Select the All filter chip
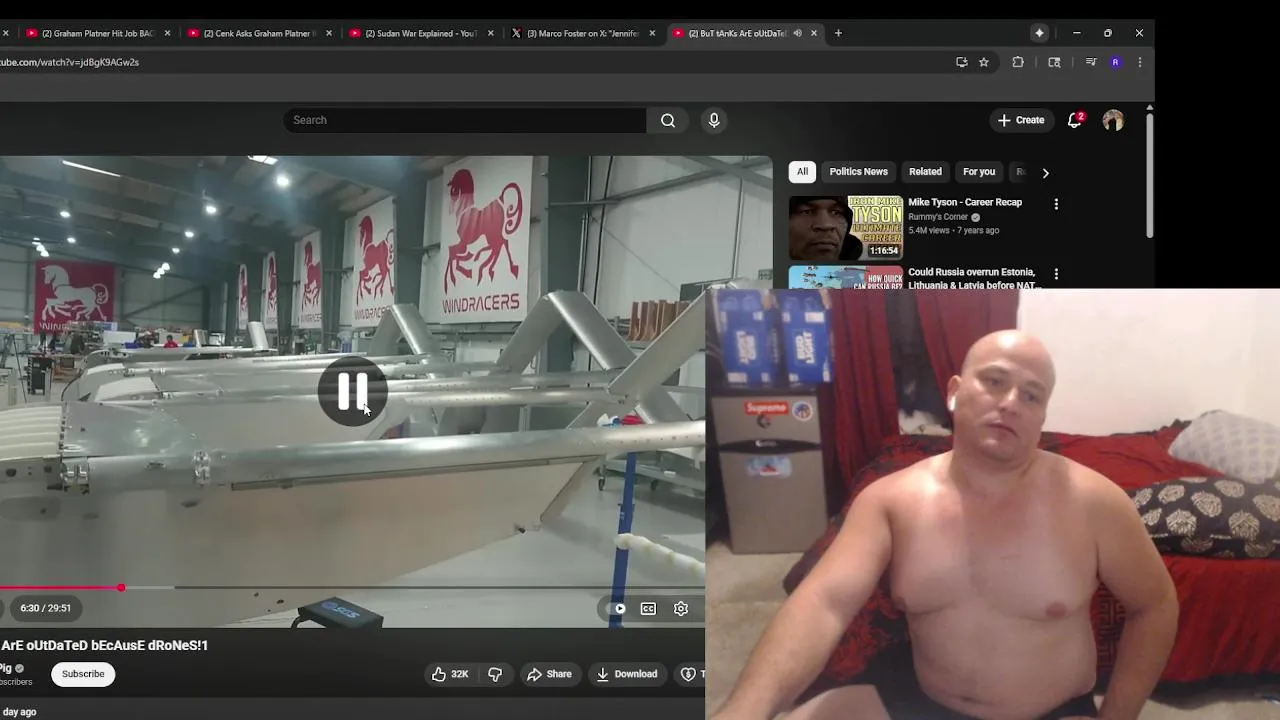1280x720 pixels. [802, 172]
